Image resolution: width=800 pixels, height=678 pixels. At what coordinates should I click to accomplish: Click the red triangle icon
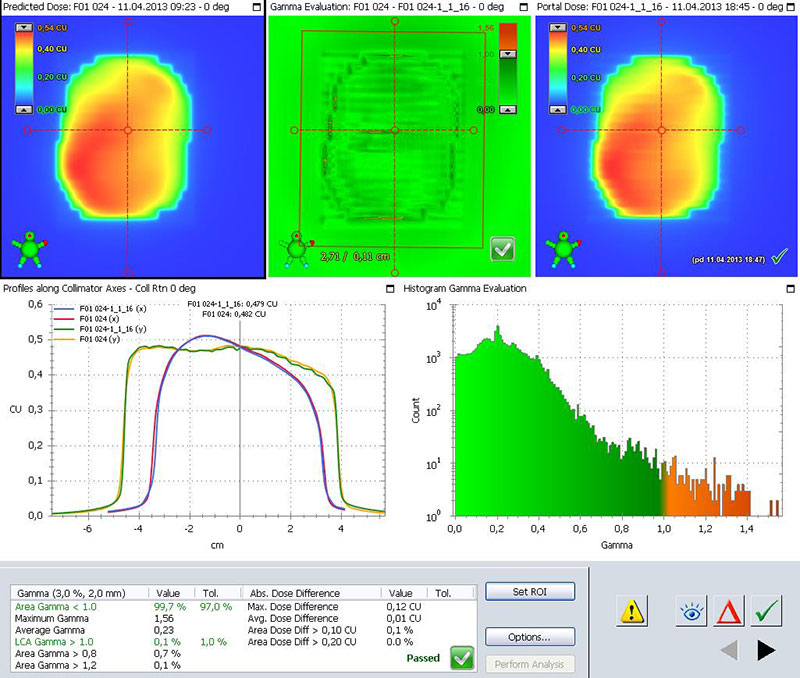coord(729,611)
